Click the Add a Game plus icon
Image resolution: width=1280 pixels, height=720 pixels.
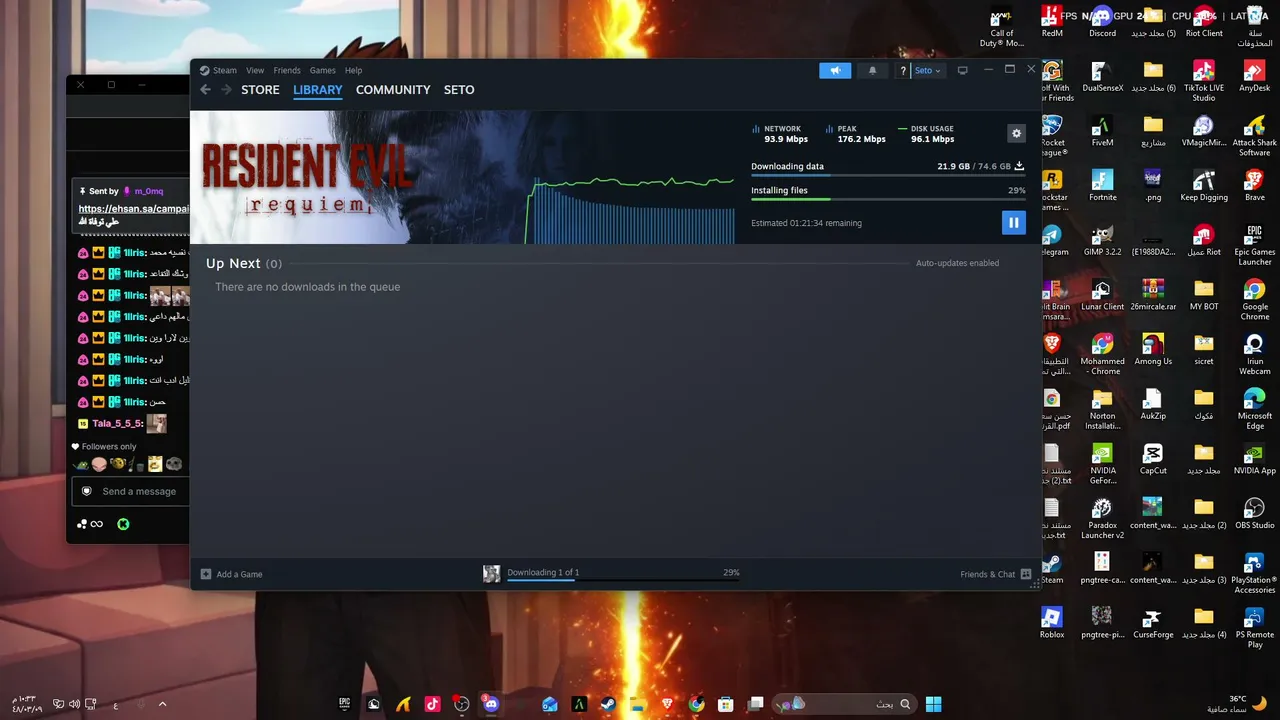coord(206,574)
